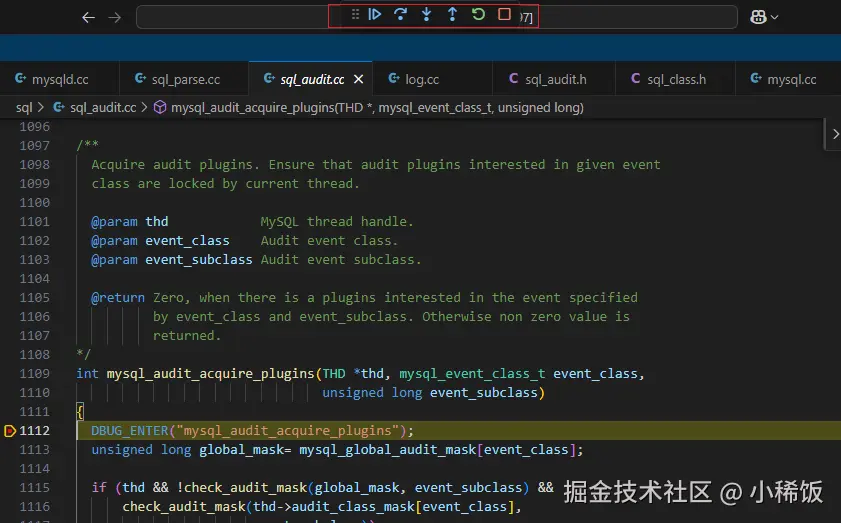This screenshot has height=523, width=841.
Task: Switch to the sql_parse.cc tab
Action: point(185,79)
